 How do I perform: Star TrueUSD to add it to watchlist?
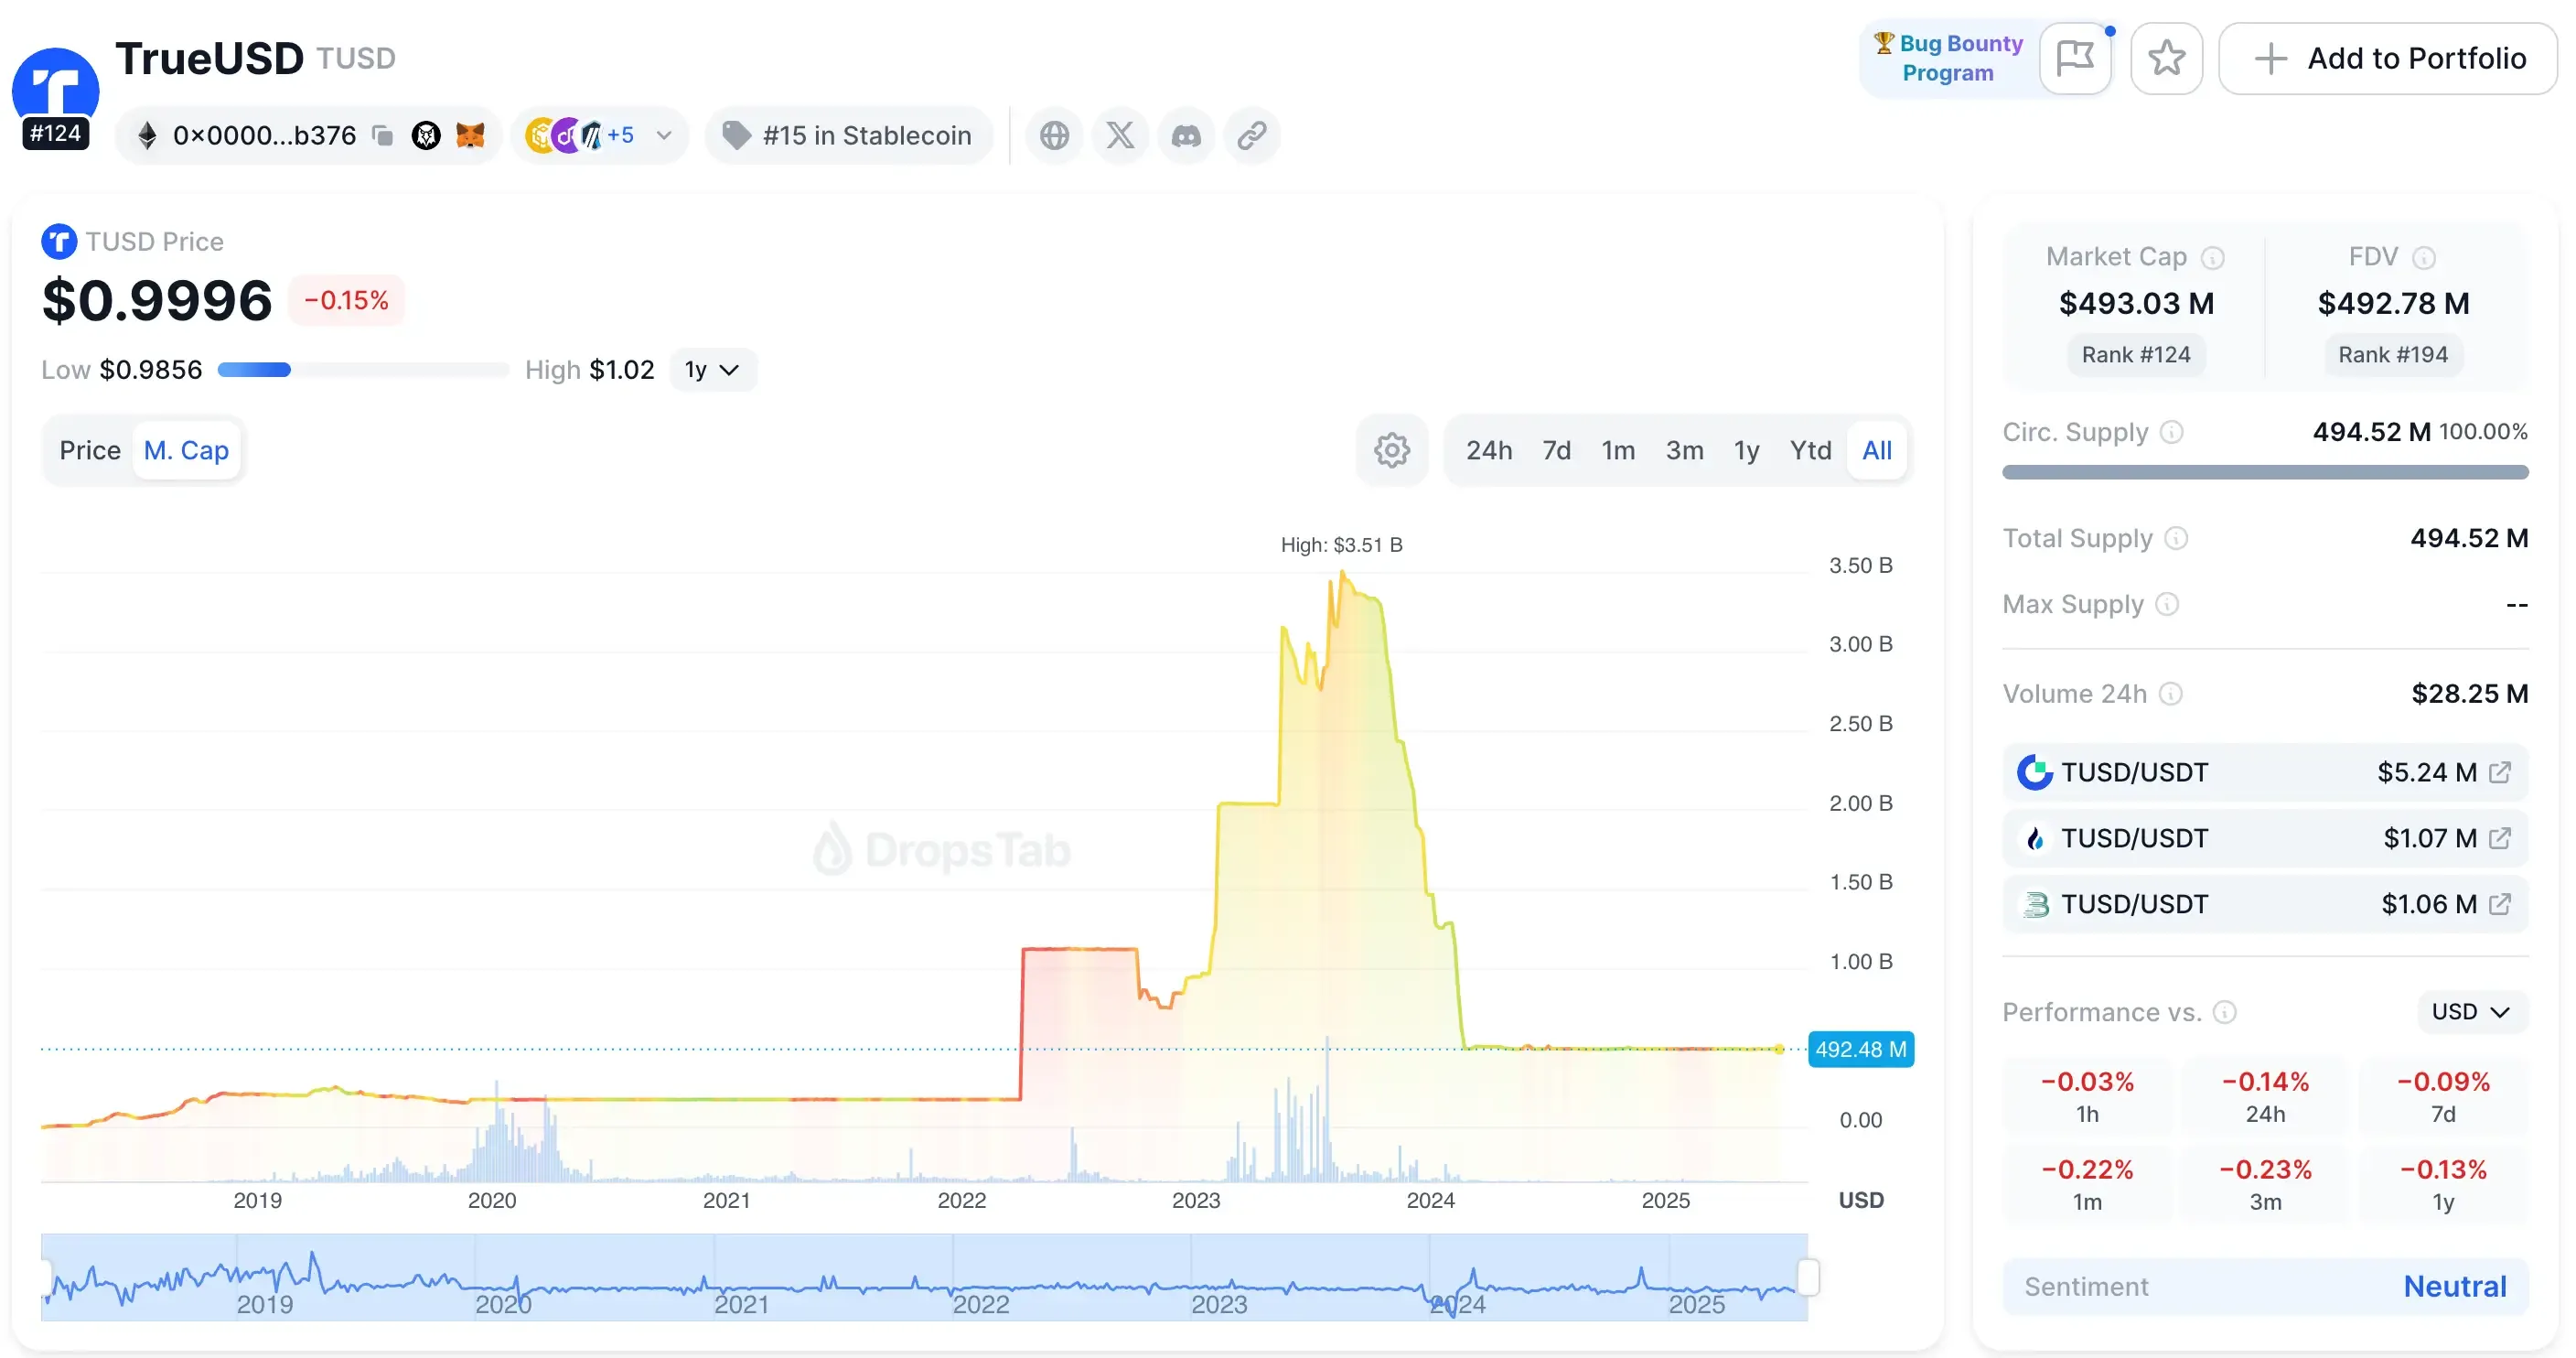(x=2167, y=58)
